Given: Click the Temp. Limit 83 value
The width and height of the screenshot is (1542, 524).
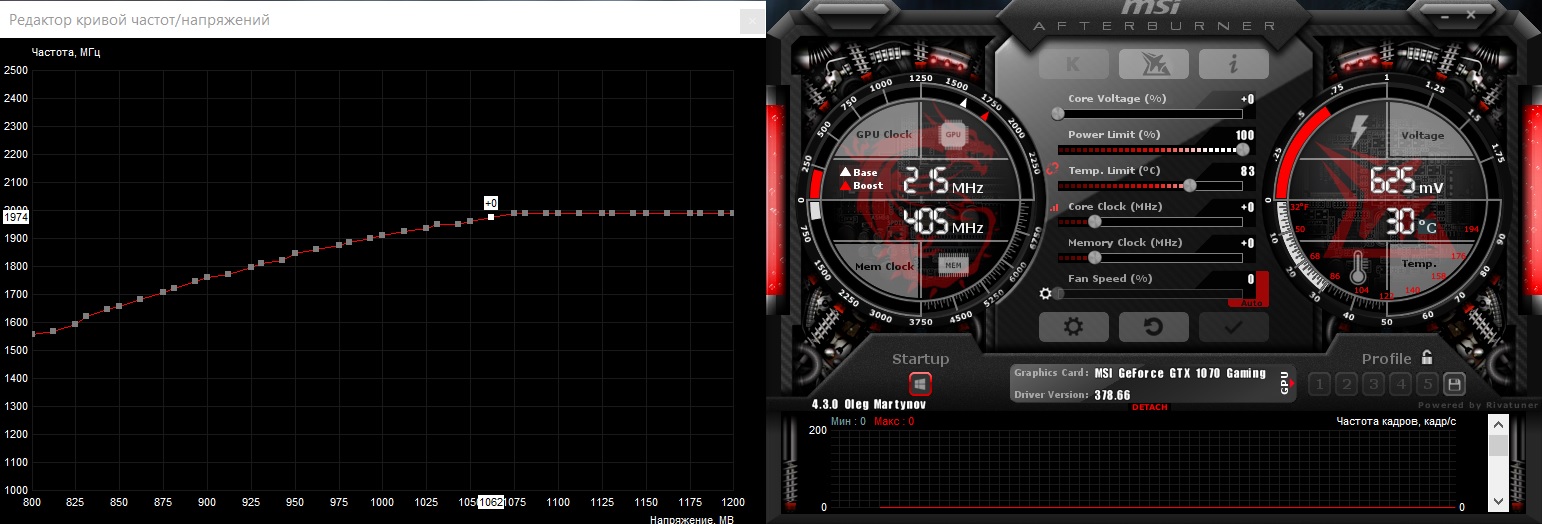Looking at the screenshot, I should [x=1248, y=171].
